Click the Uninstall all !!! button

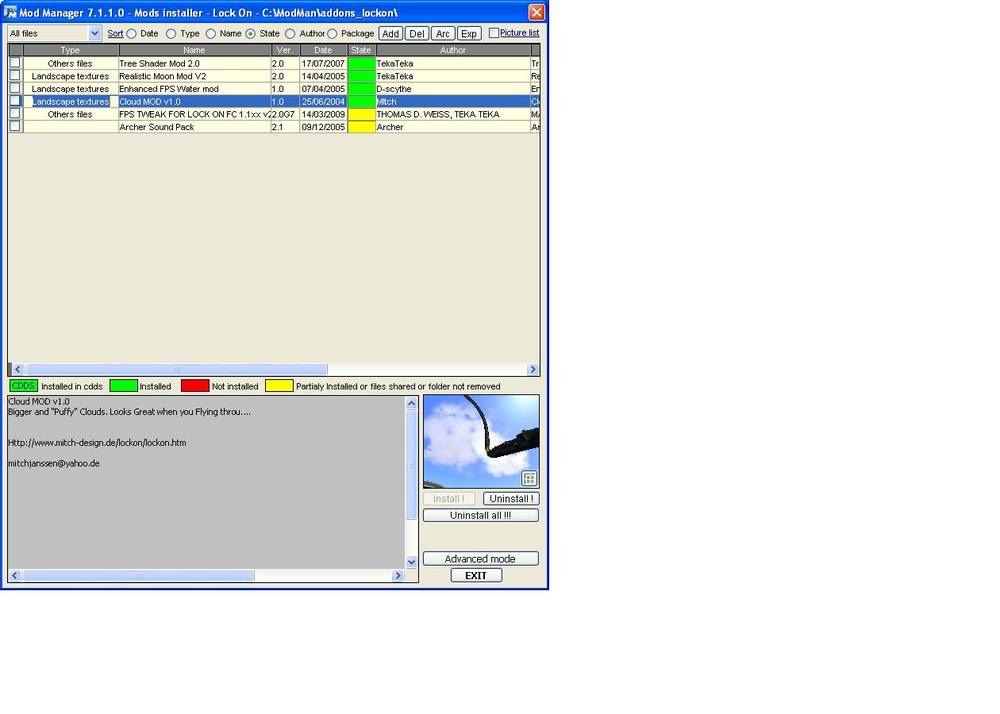coord(481,515)
